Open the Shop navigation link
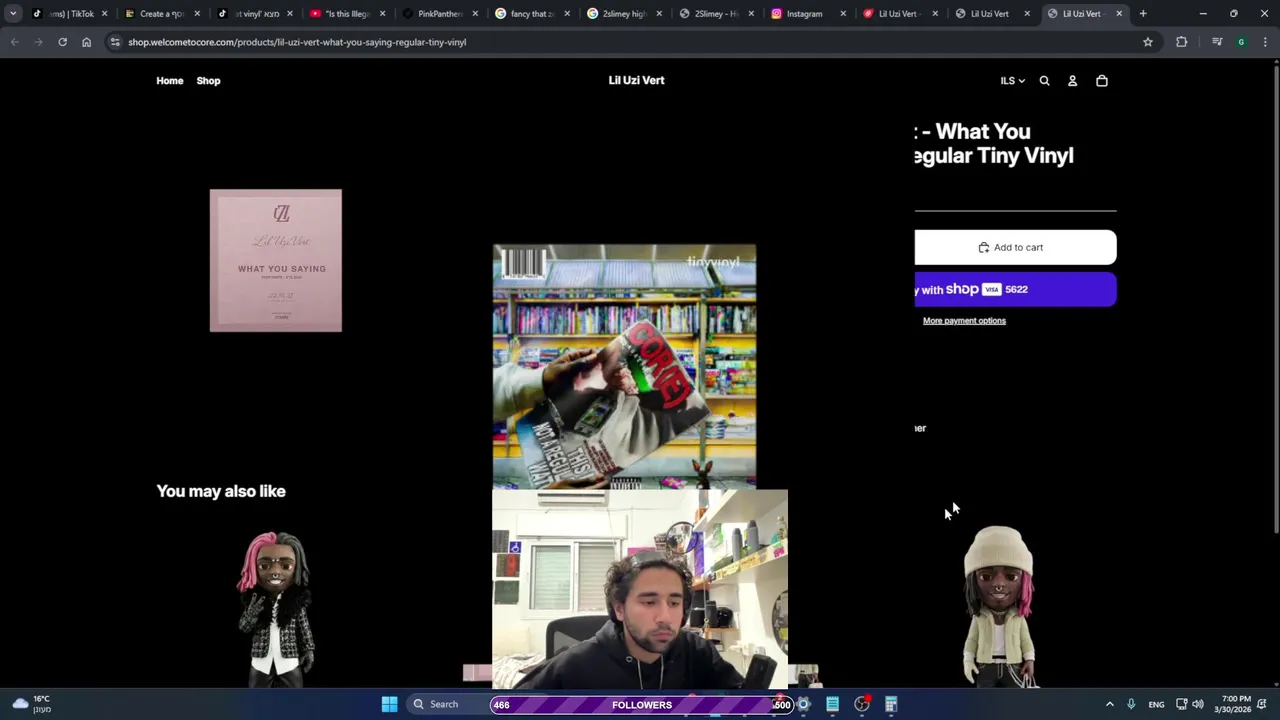The height and width of the screenshot is (720, 1280). (x=208, y=81)
